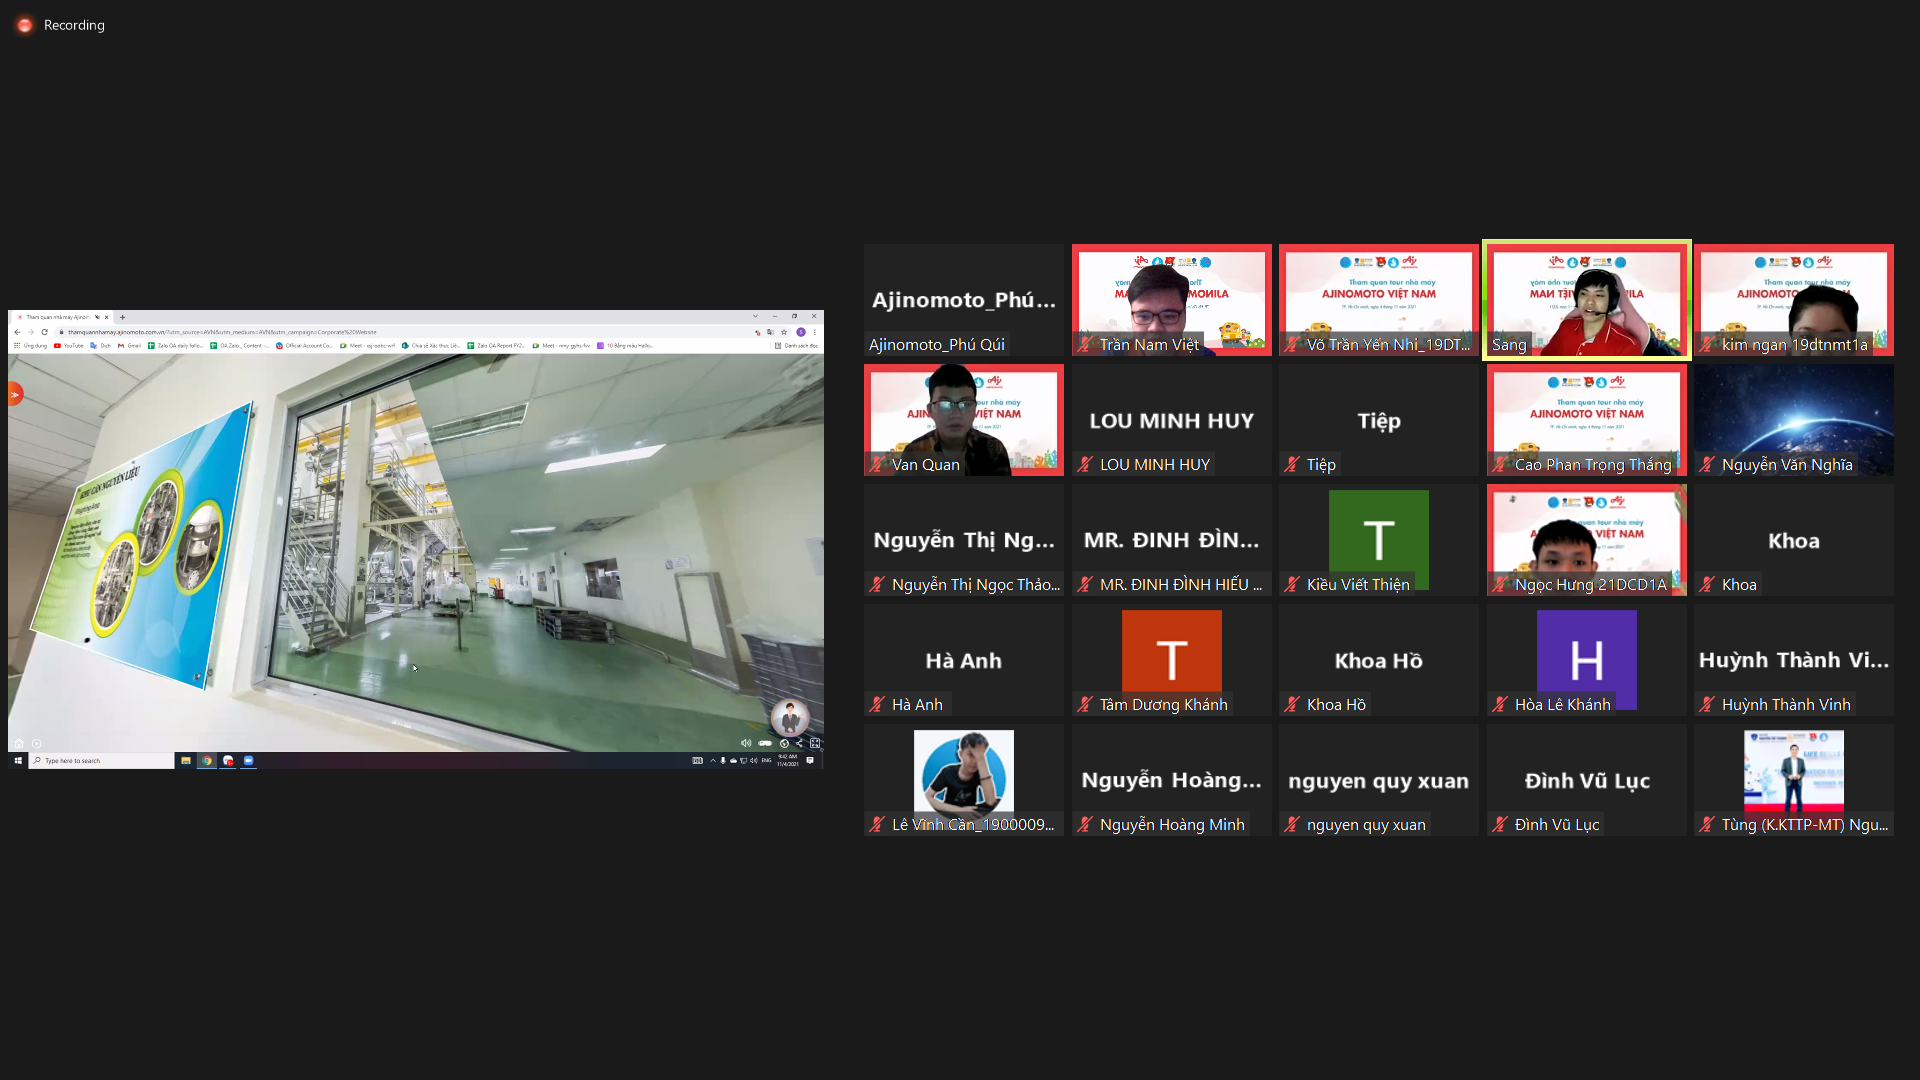The width and height of the screenshot is (1920, 1080).
Task: Bookmark page with star icon
Action: click(x=785, y=332)
